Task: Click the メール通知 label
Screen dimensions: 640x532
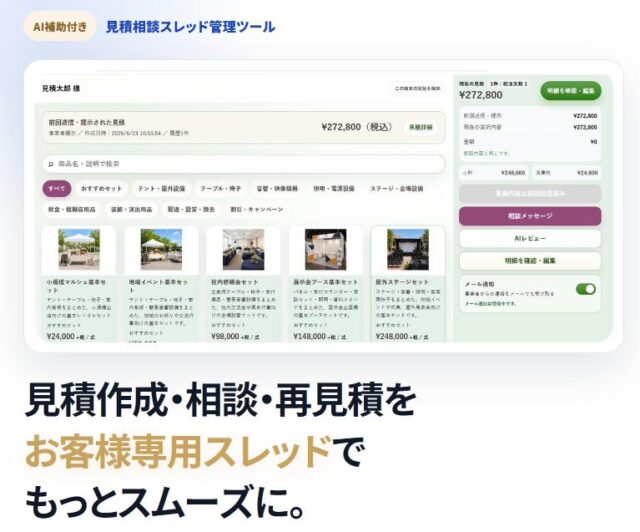Action: pyautogui.click(x=479, y=284)
